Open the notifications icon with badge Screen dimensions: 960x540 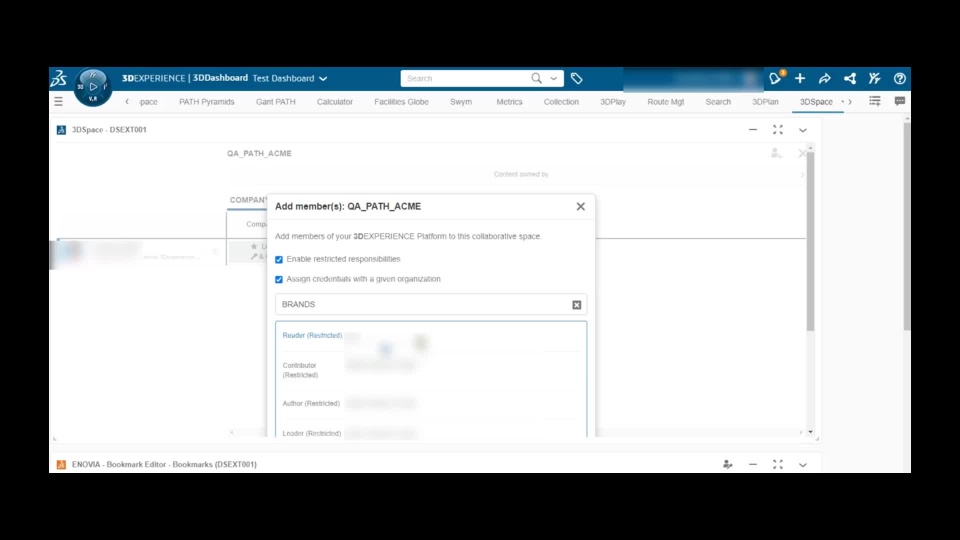pyautogui.click(x=776, y=78)
